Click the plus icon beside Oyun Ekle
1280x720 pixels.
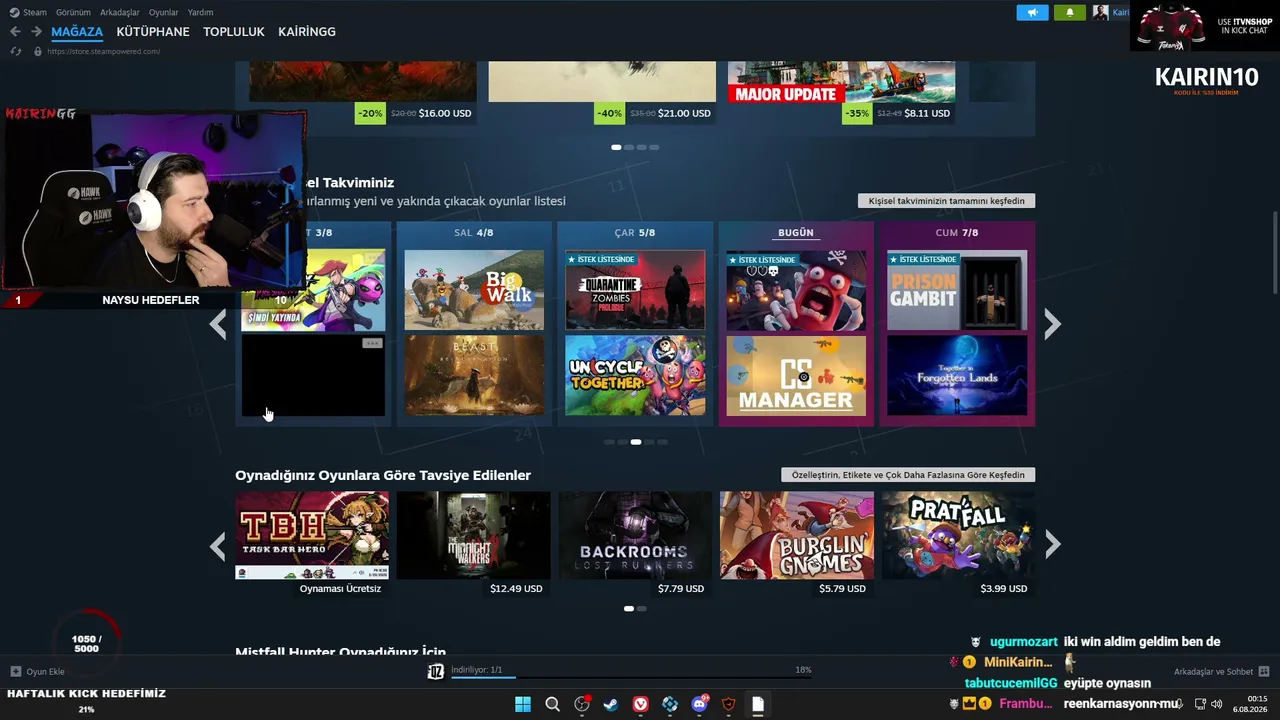15,672
